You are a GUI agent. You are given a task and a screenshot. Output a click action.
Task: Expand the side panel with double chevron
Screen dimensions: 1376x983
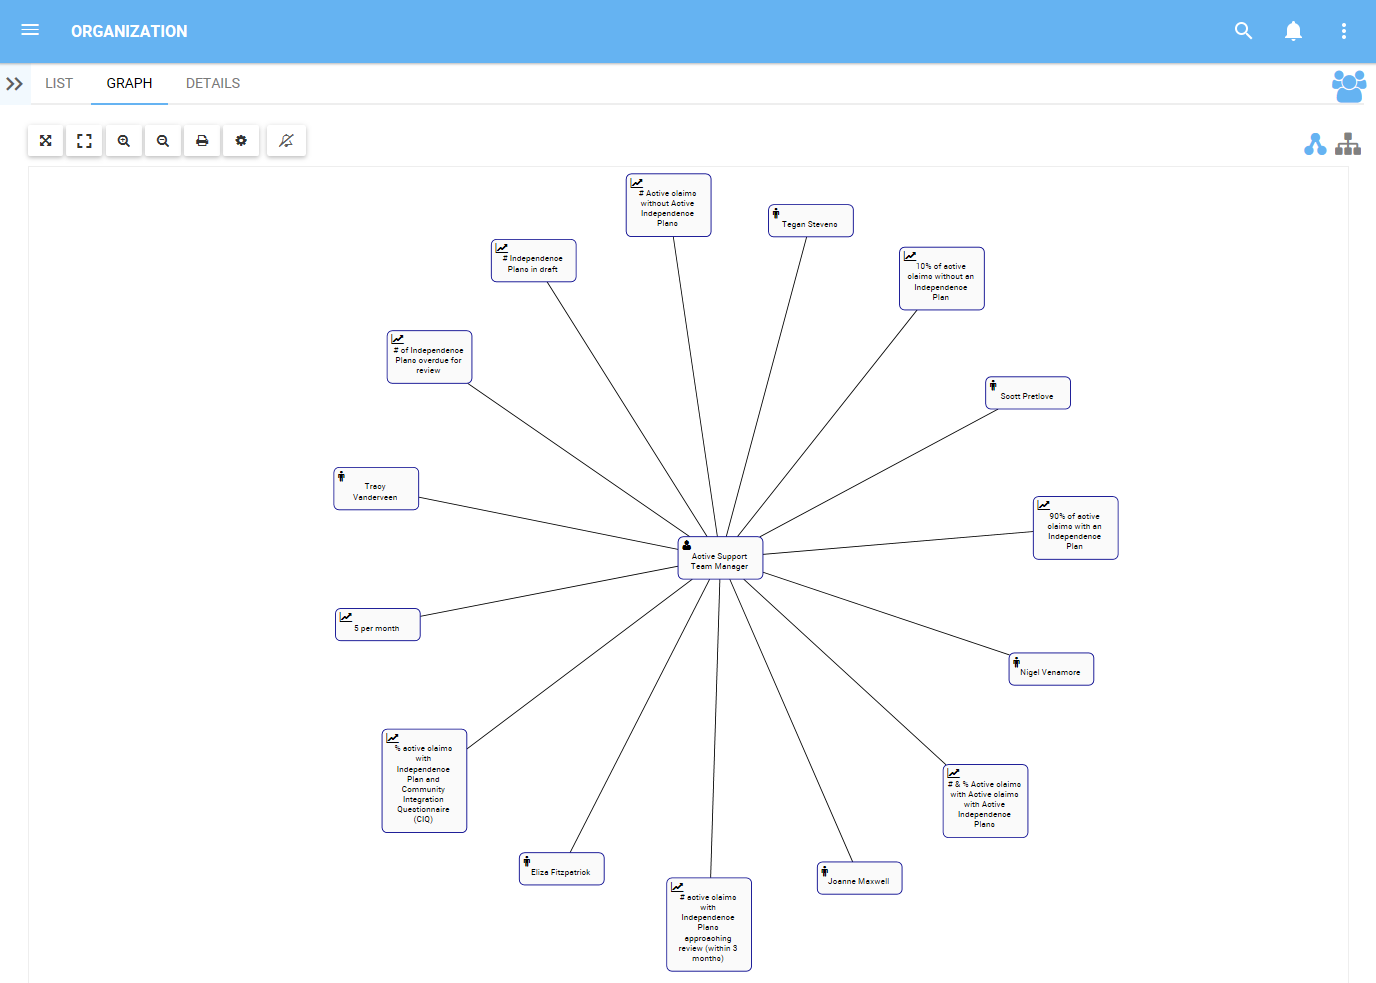[x=14, y=84]
